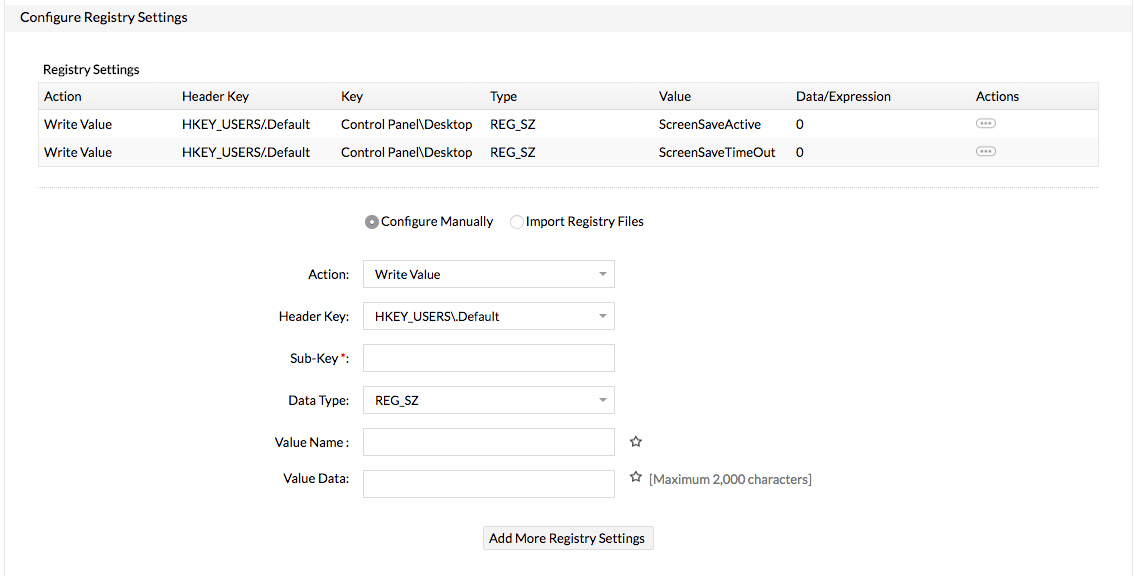Click the Configure Registry Settings header
Viewport: 1135px width, 576px height.
[x=104, y=17]
